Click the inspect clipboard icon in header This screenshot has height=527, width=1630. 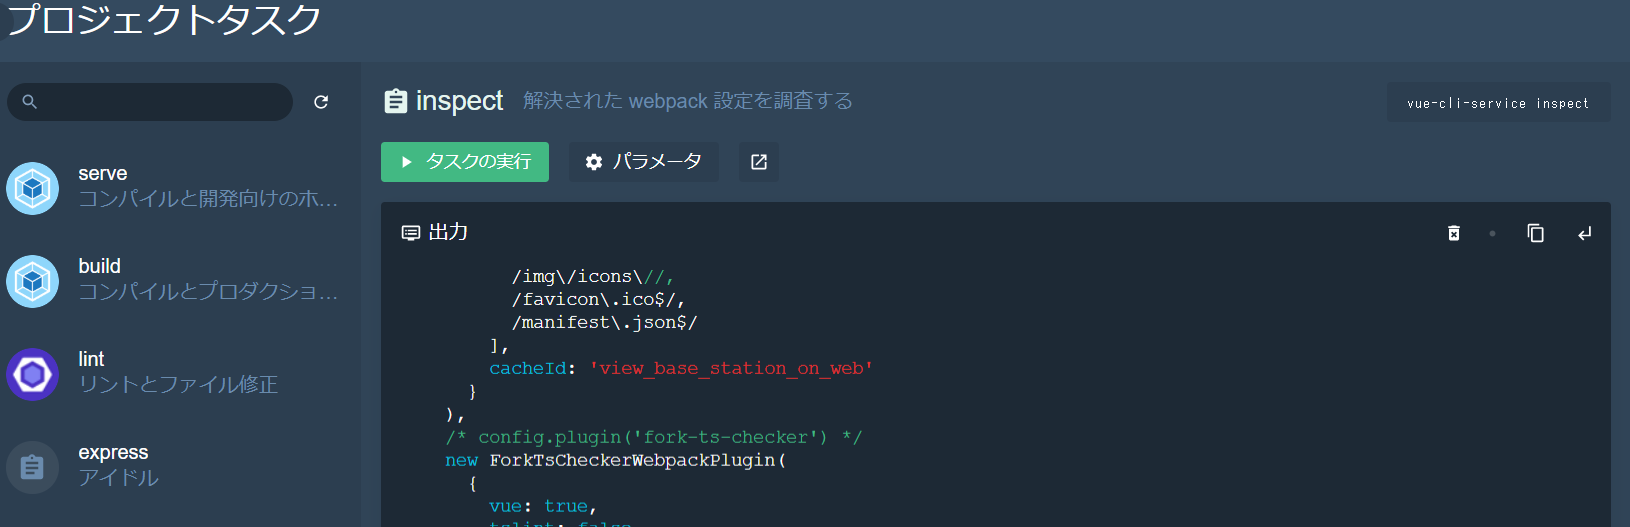pos(396,101)
